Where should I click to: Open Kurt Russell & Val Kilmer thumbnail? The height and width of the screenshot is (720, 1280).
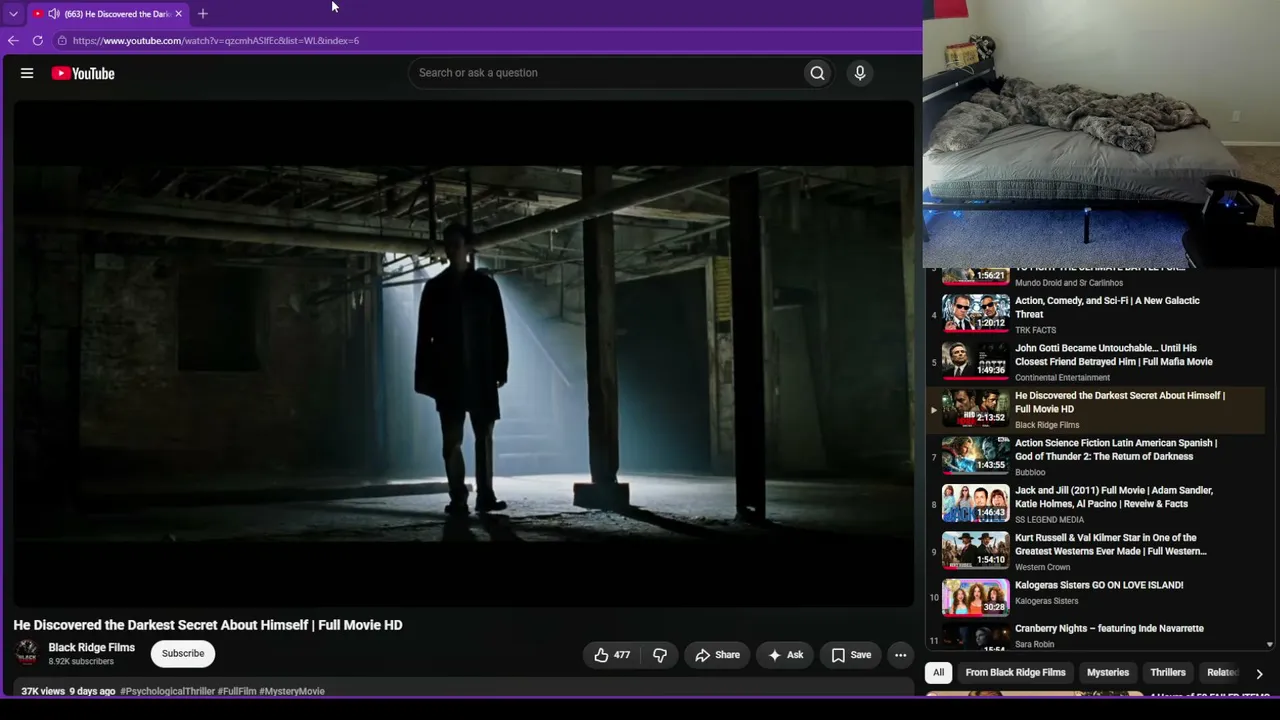pyautogui.click(x=975, y=550)
